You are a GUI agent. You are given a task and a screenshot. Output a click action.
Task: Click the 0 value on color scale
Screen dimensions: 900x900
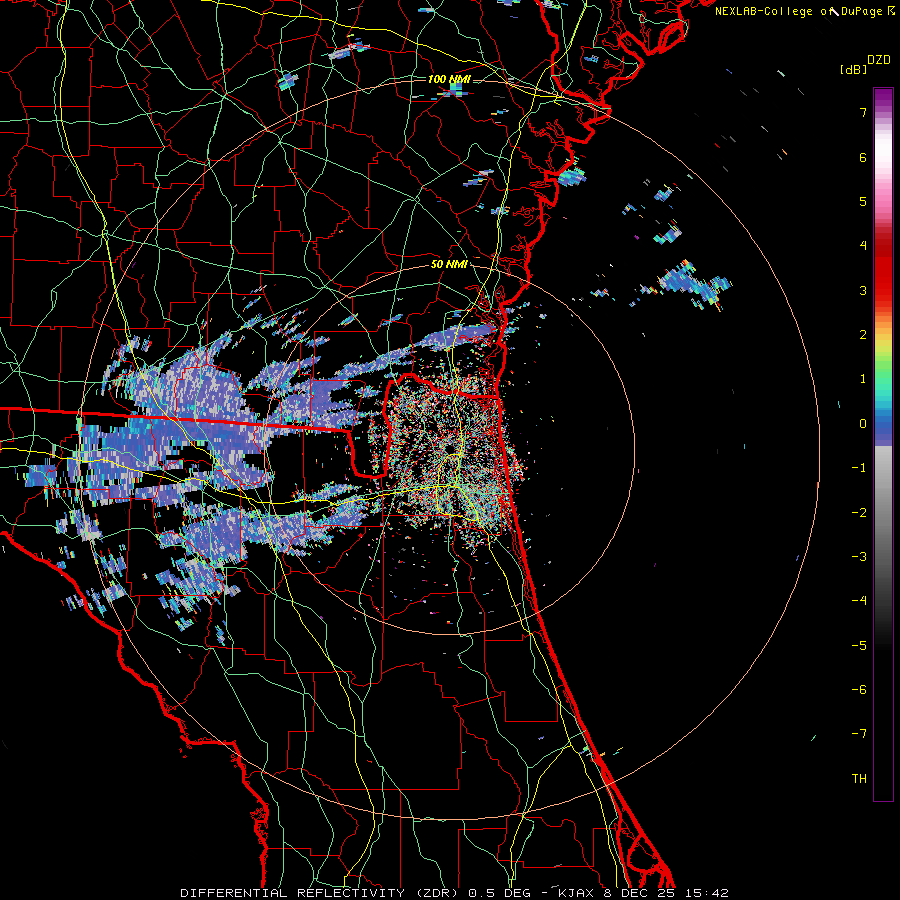pyautogui.click(x=863, y=424)
